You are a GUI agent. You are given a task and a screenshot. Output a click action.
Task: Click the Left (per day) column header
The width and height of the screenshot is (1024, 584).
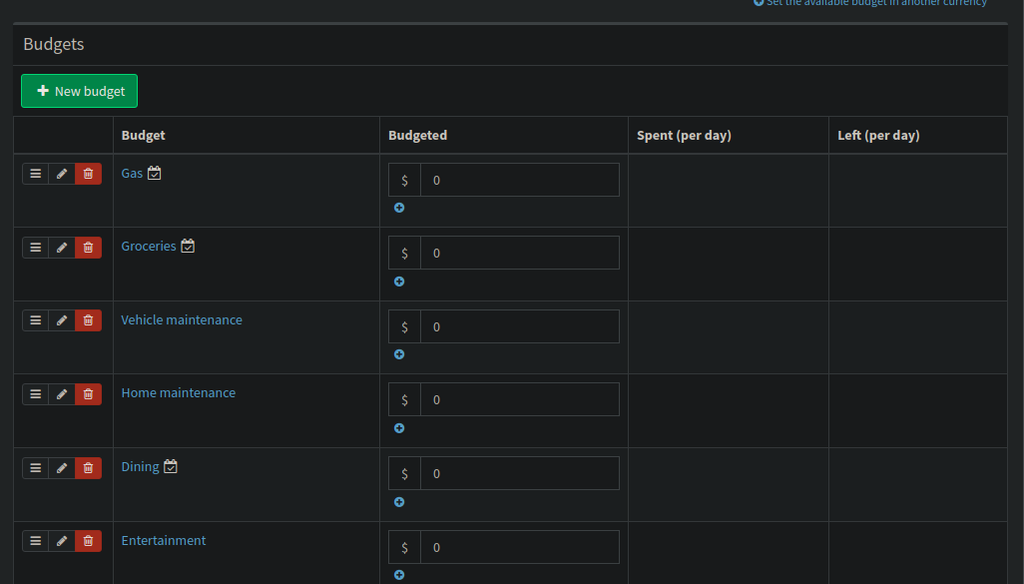878,135
